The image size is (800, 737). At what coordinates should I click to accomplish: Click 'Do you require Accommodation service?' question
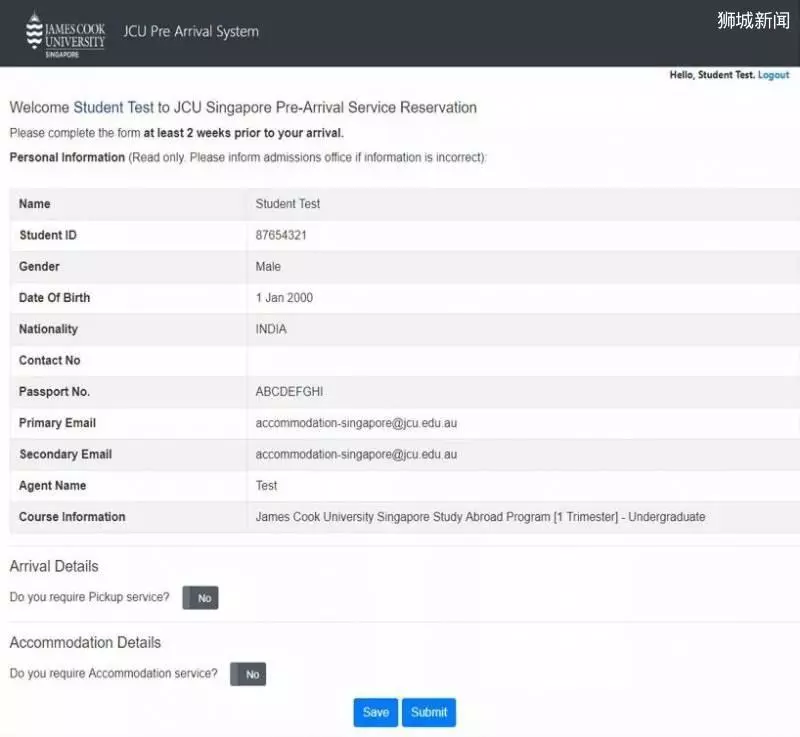pos(113,674)
